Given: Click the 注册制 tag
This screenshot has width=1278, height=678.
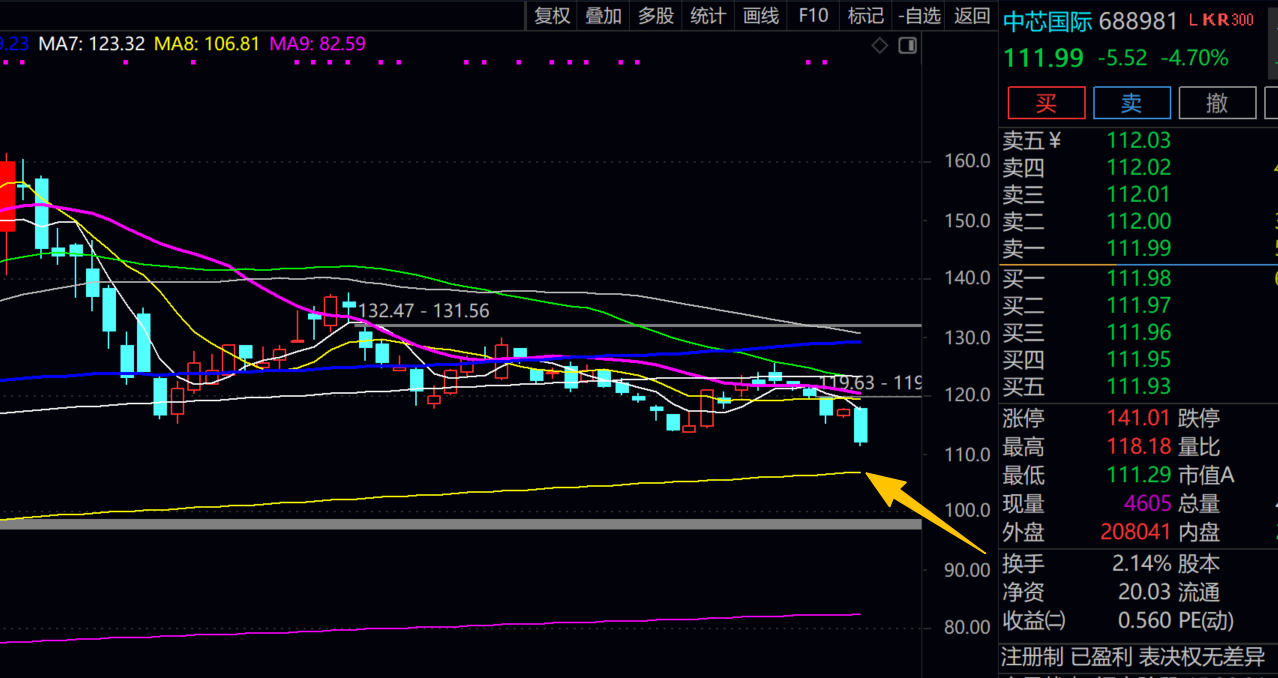Looking at the screenshot, I should pyautogui.click(x=1033, y=657).
